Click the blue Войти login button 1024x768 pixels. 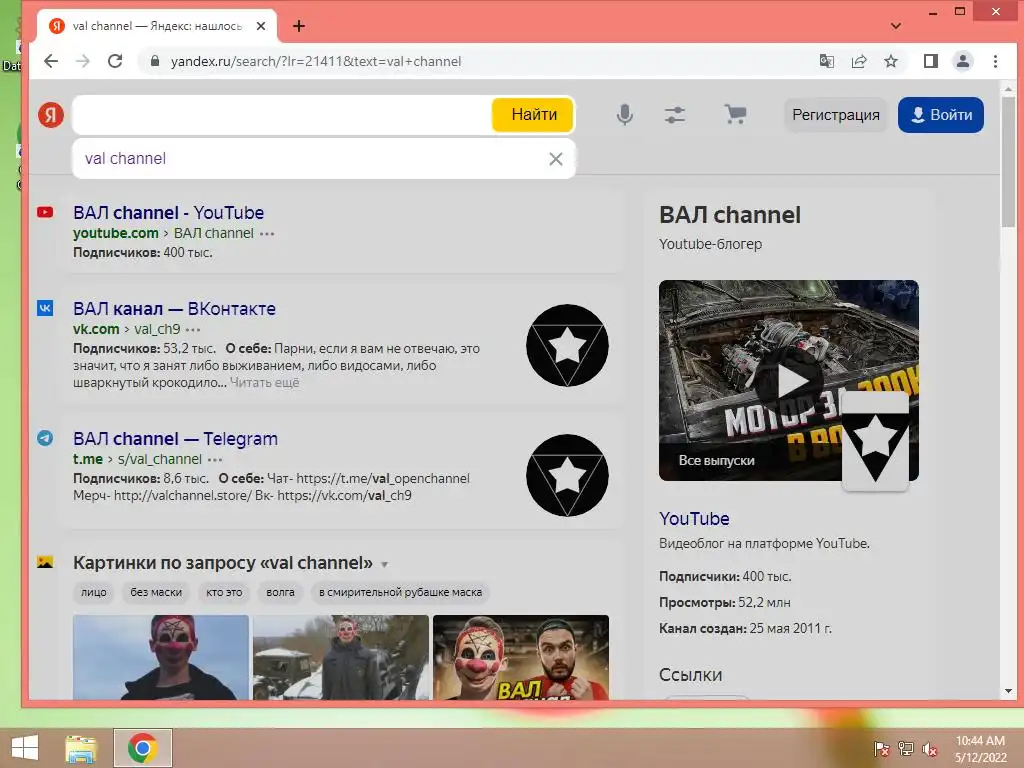[940, 115]
